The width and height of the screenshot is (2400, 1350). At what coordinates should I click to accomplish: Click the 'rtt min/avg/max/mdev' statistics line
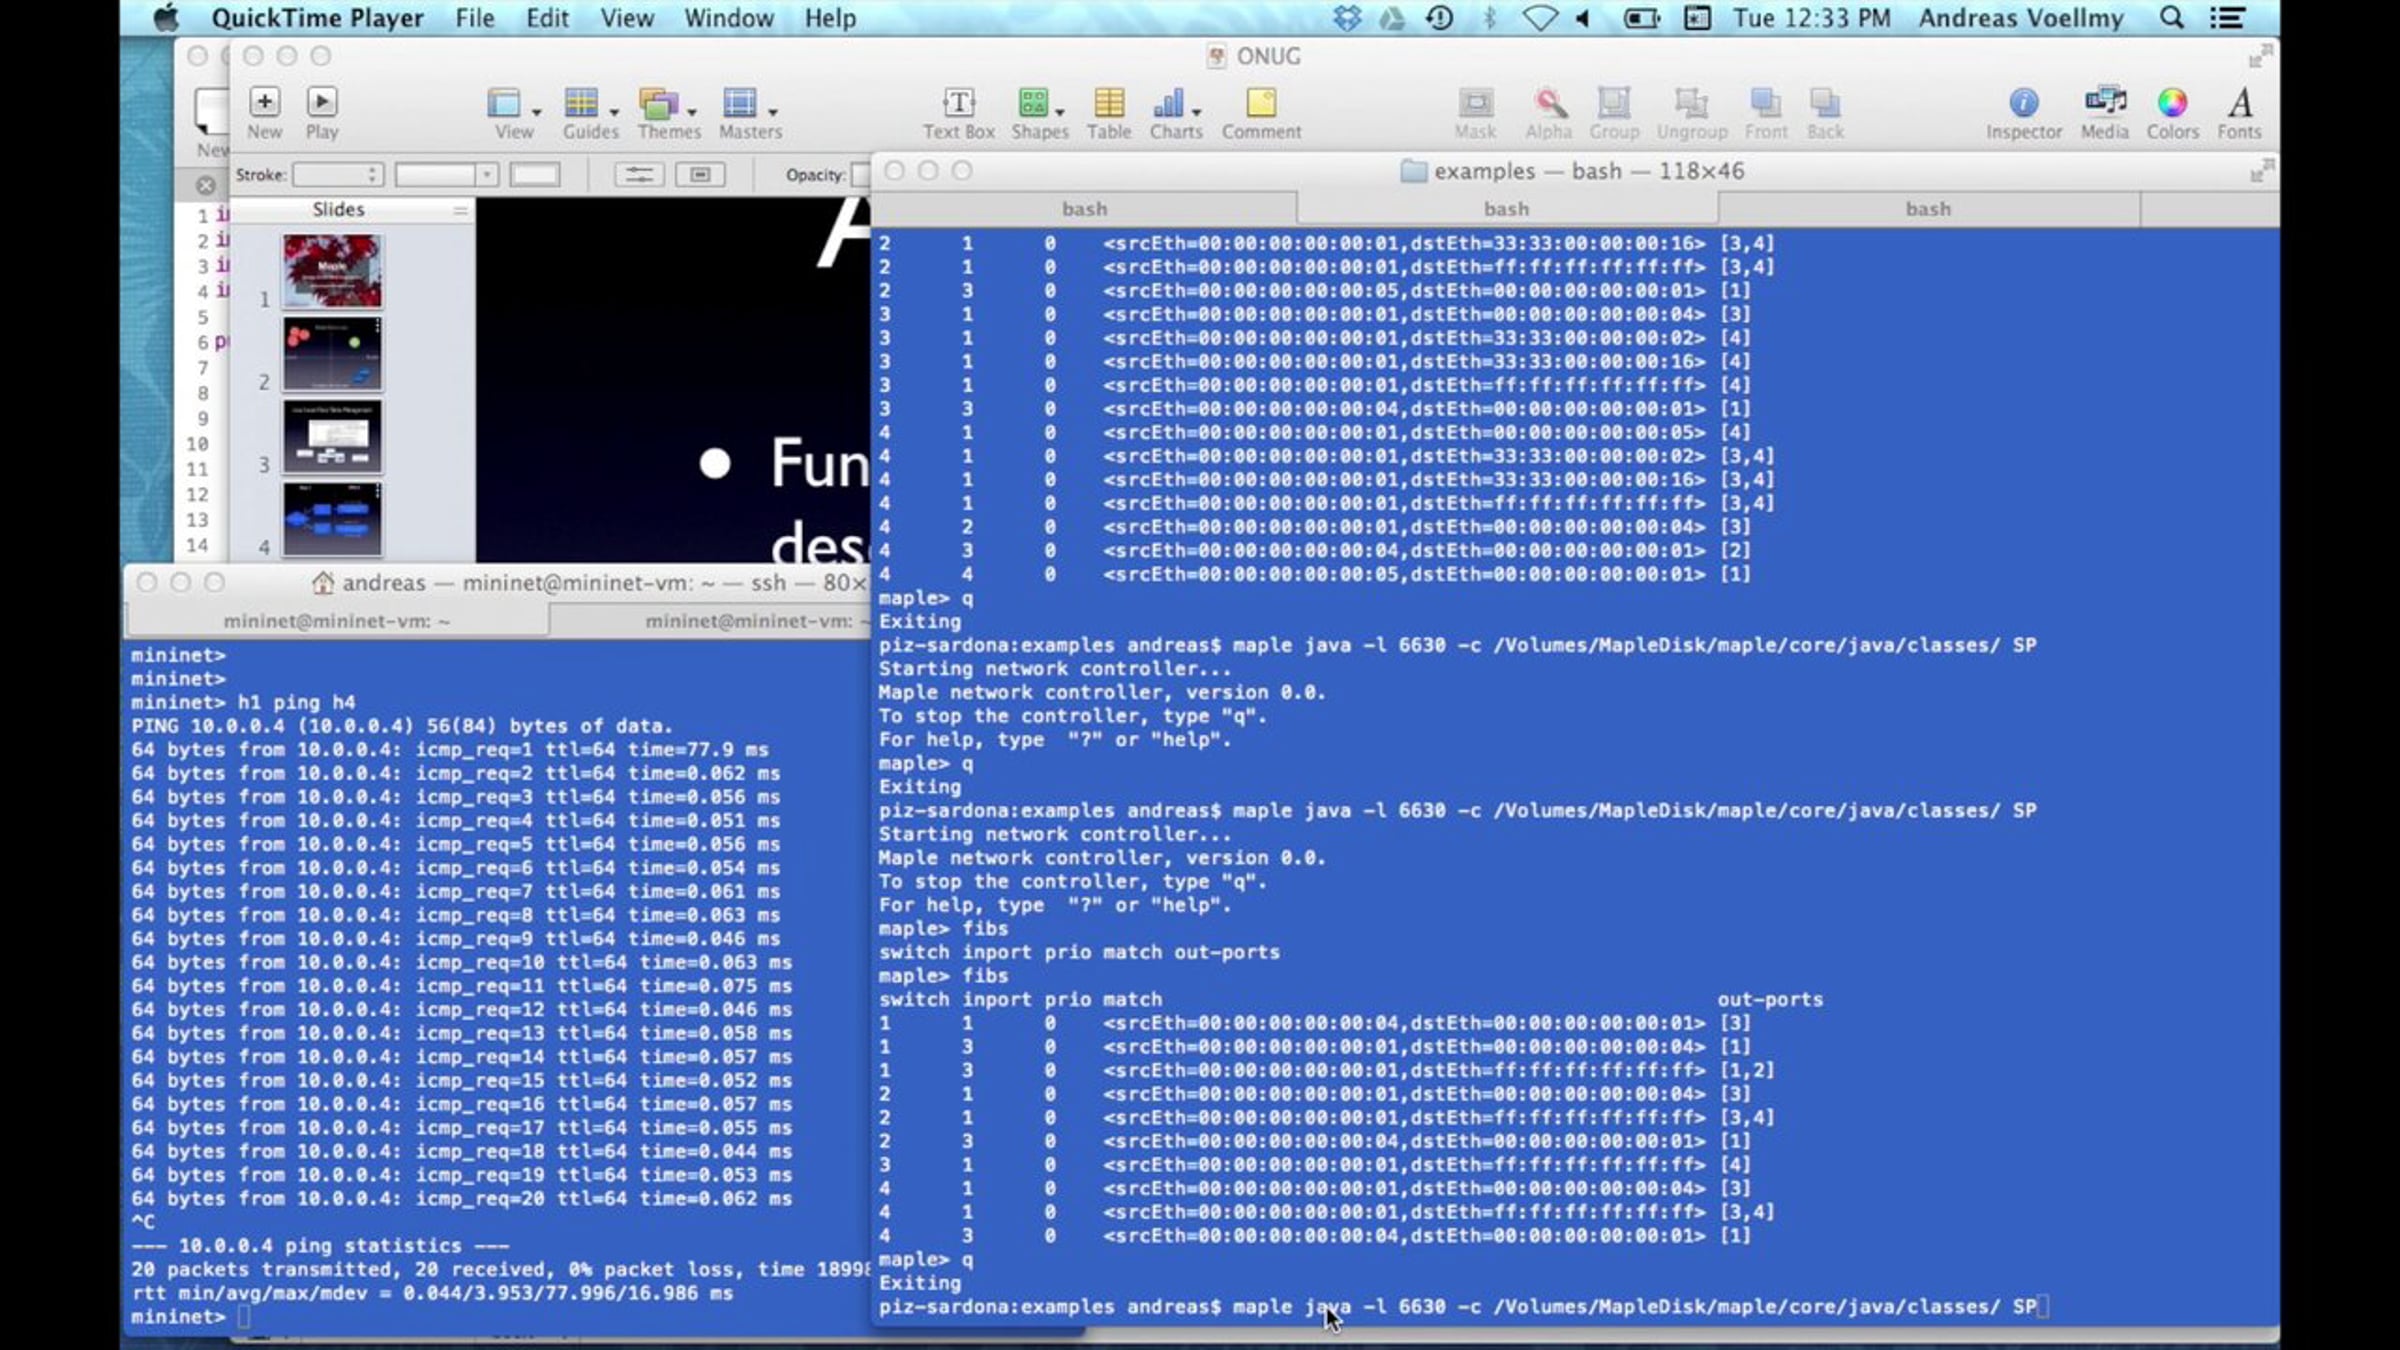432,1293
